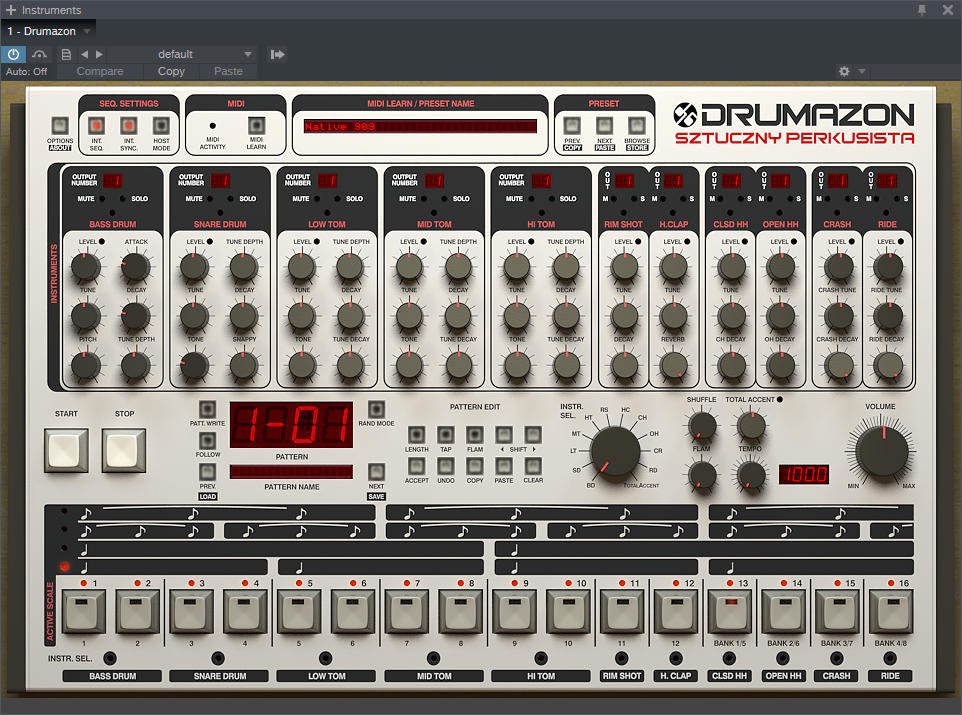Click the Shift left button
Screen dimensions: 962x715
504,435
